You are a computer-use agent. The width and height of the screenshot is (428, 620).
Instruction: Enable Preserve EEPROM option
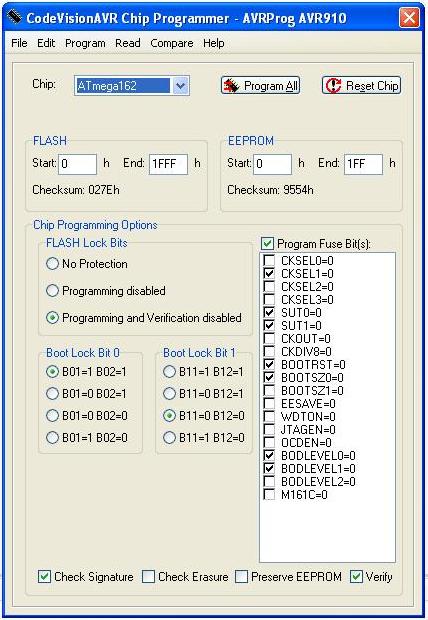[x=241, y=577]
